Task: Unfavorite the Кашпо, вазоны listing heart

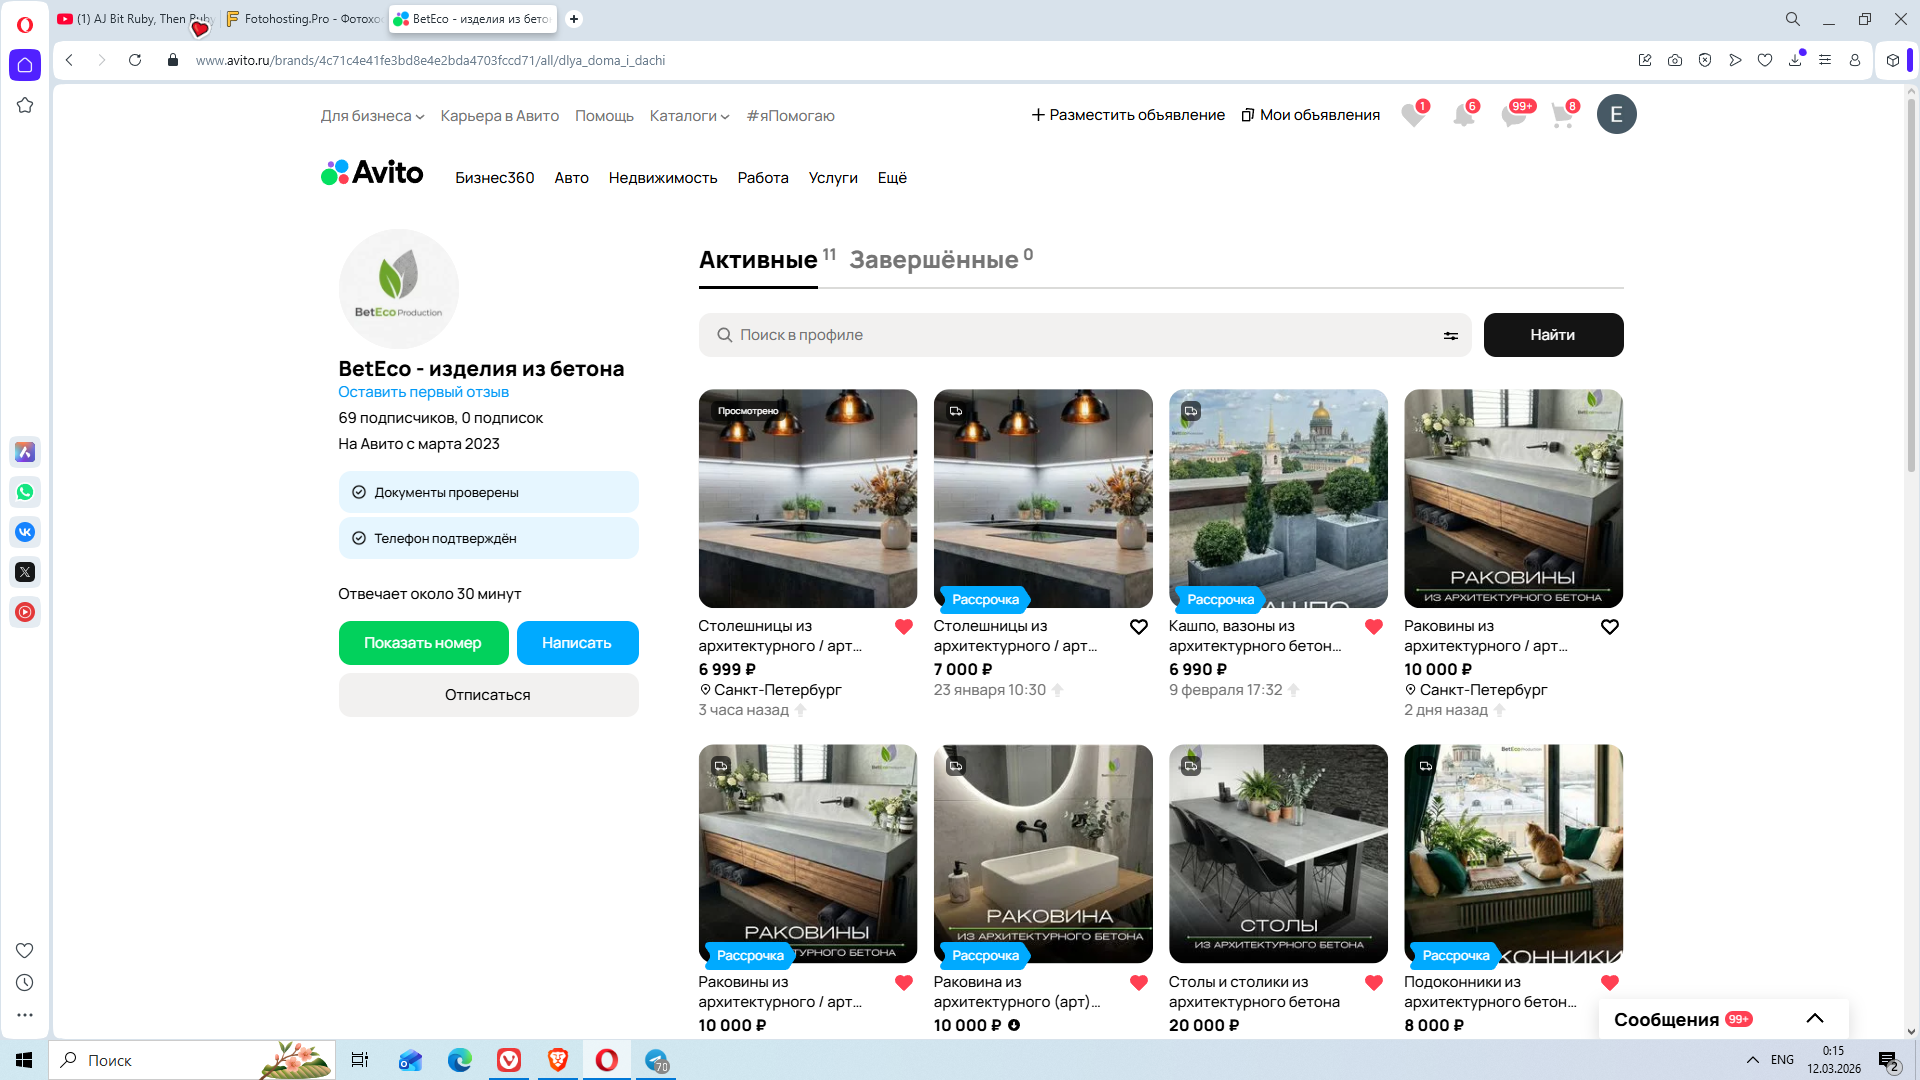Action: 1374,627
